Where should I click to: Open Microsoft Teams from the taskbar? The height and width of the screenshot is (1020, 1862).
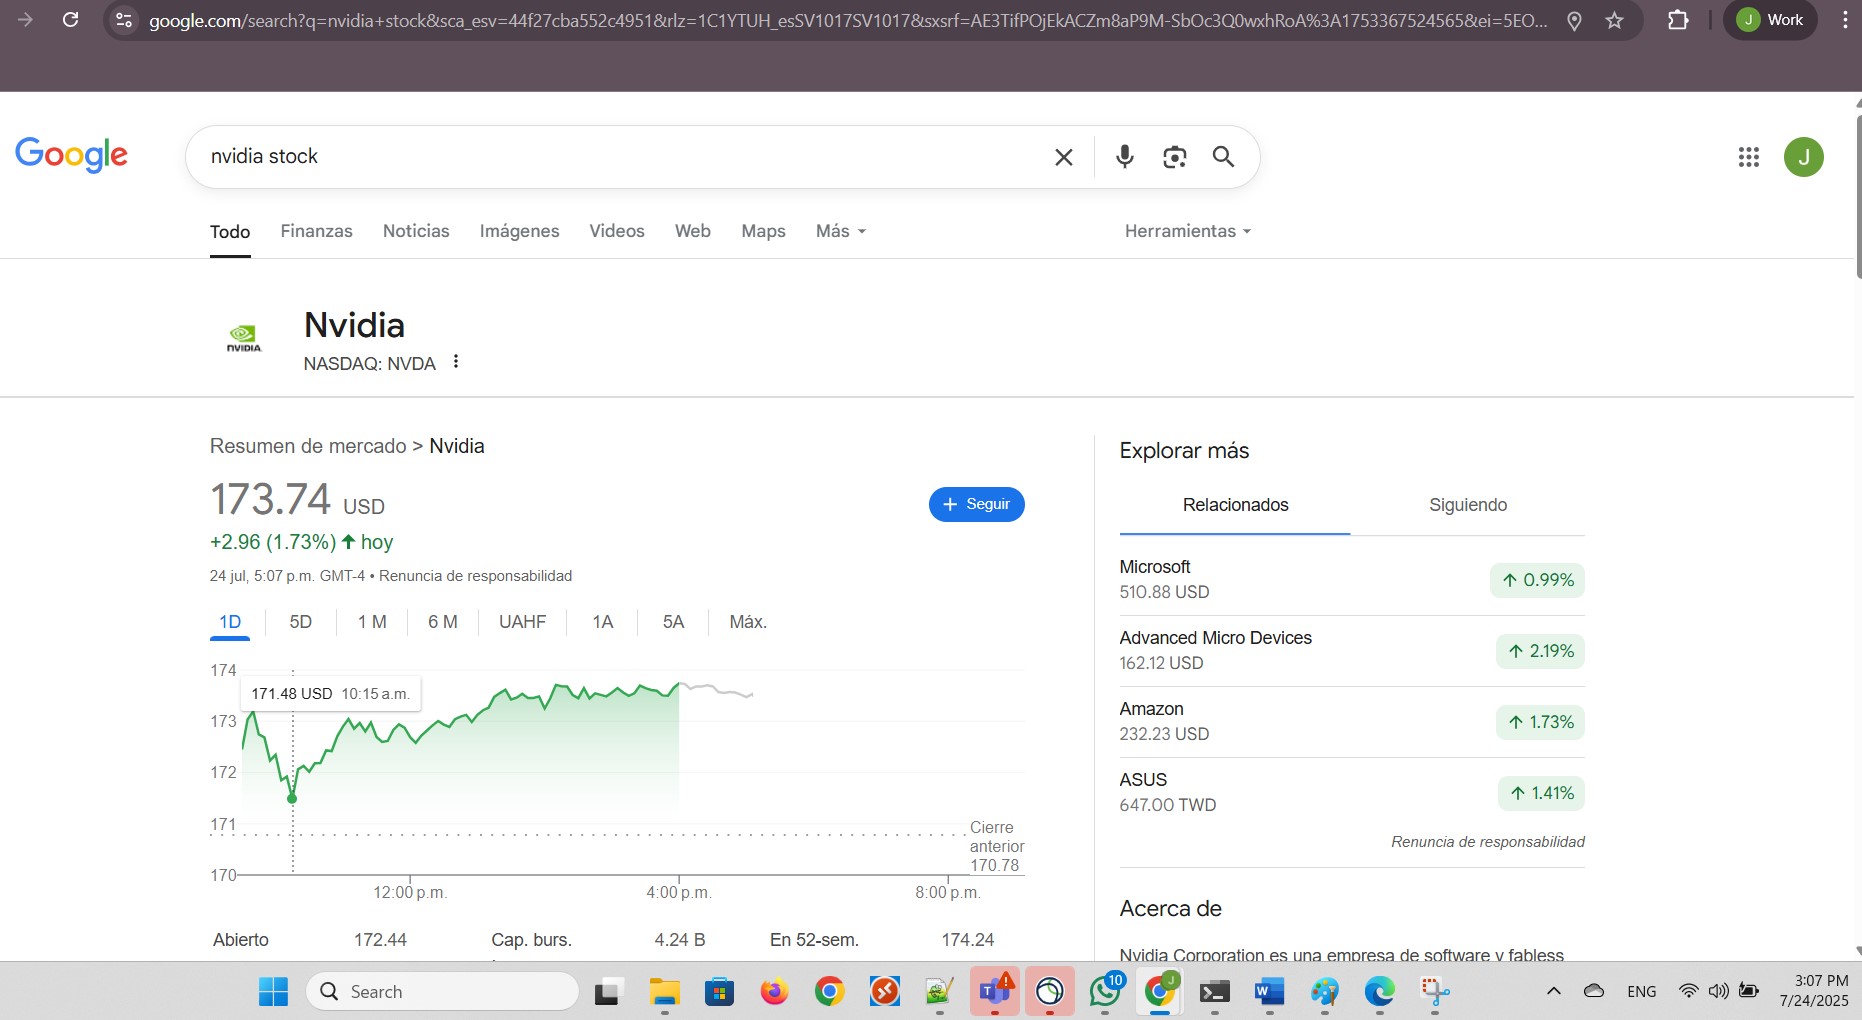click(995, 991)
